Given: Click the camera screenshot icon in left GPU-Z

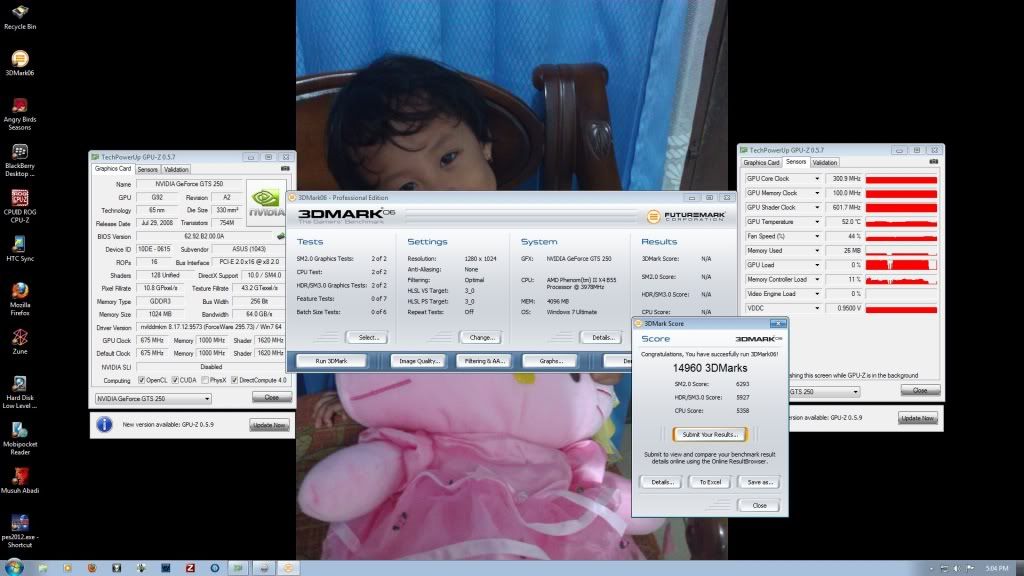Looking at the screenshot, I should [285, 168].
